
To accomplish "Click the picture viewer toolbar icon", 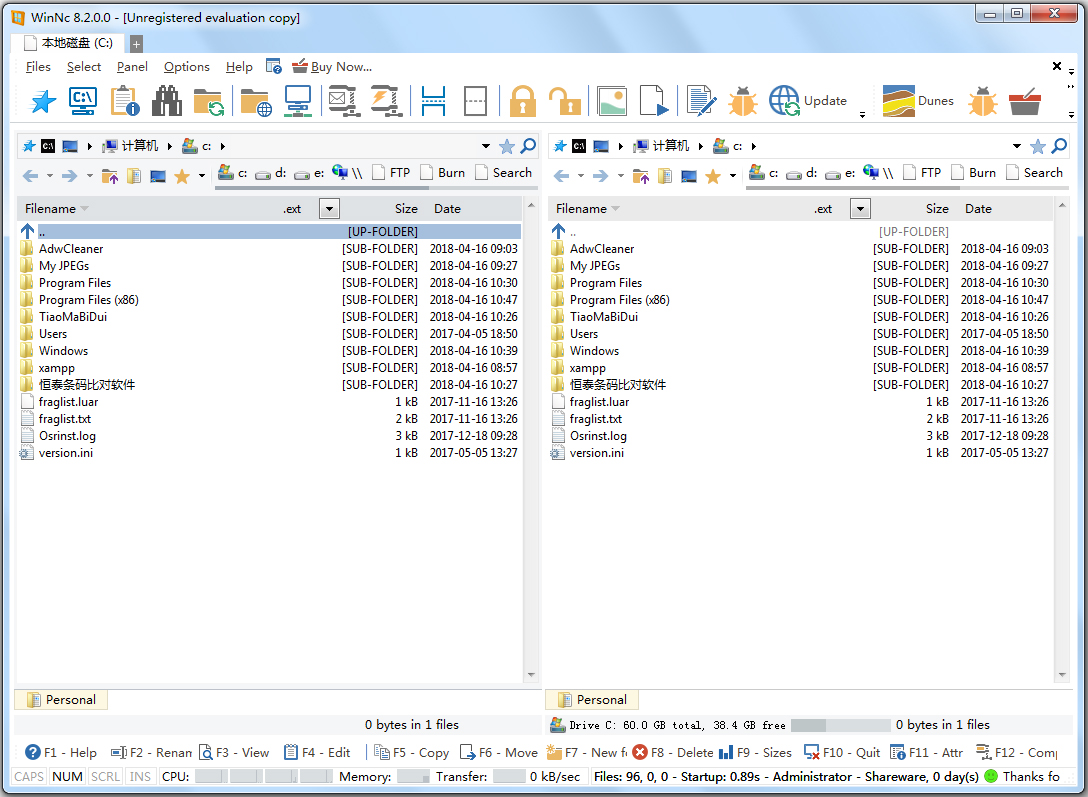I will click(x=612, y=101).
